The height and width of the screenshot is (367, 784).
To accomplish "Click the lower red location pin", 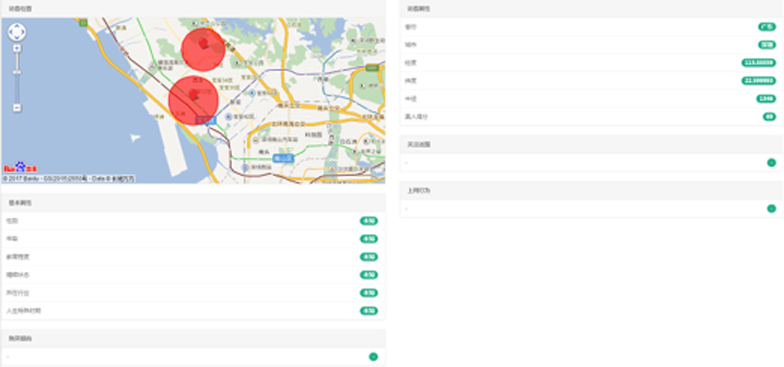I will pos(193,94).
